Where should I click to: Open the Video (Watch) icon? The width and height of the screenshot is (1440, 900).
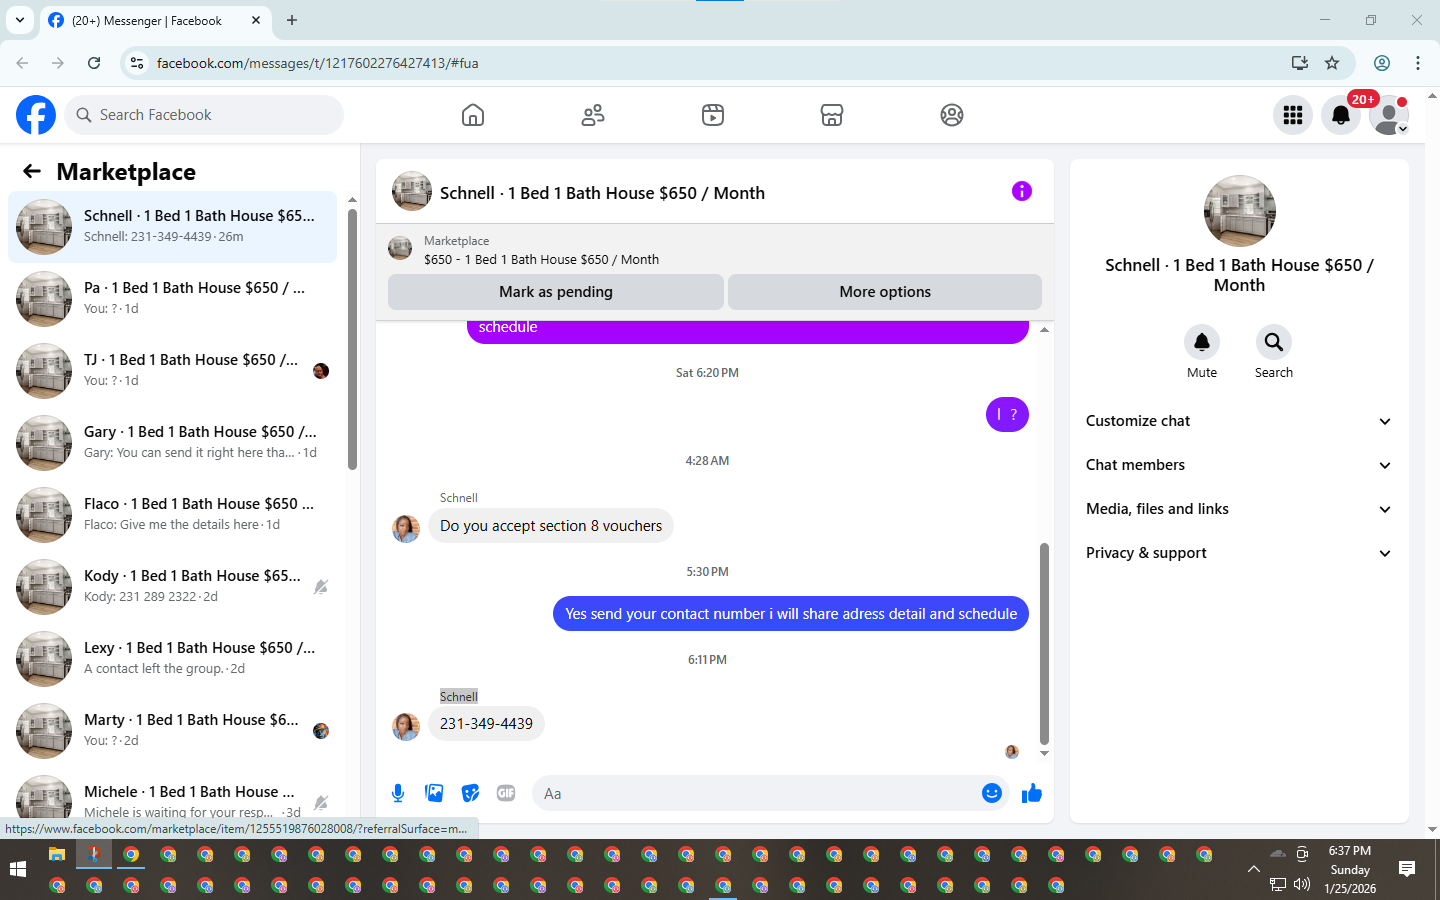coord(713,115)
